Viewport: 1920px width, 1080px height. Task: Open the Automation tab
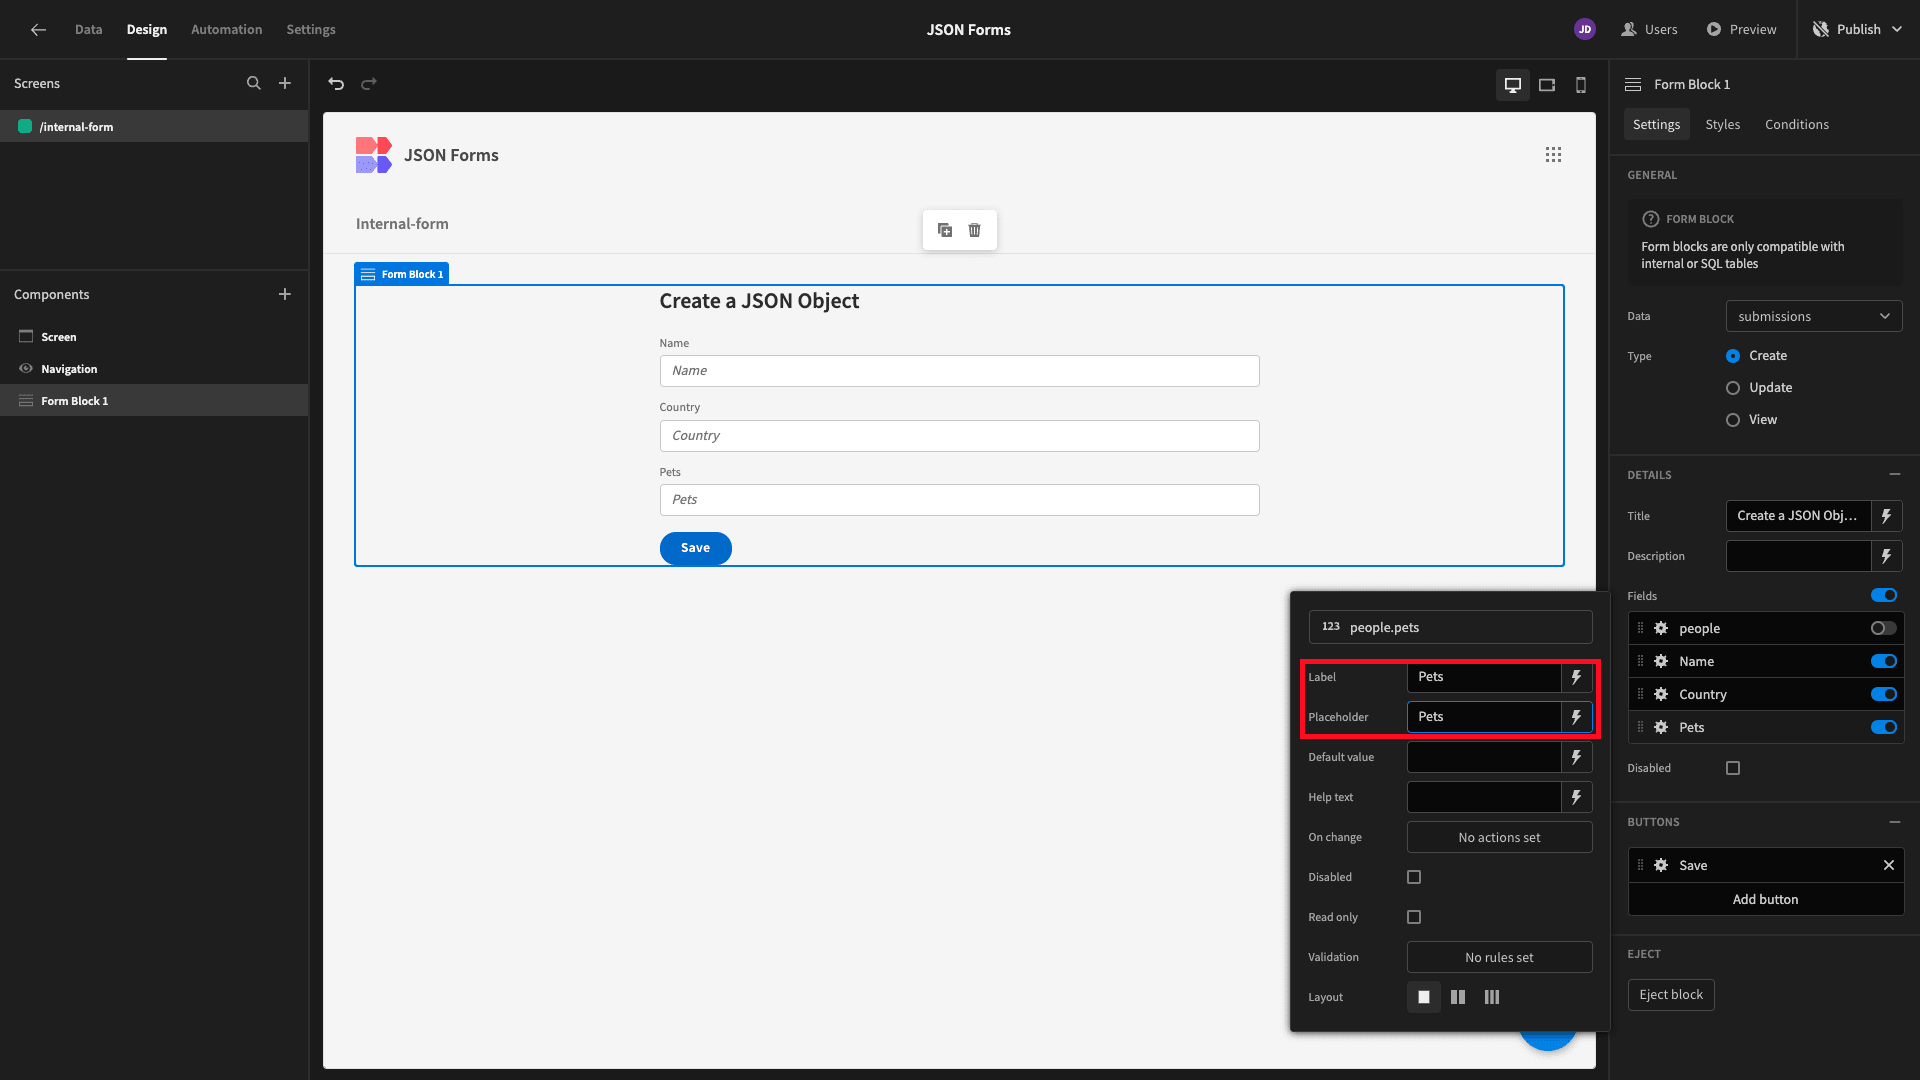pos(227,29)
